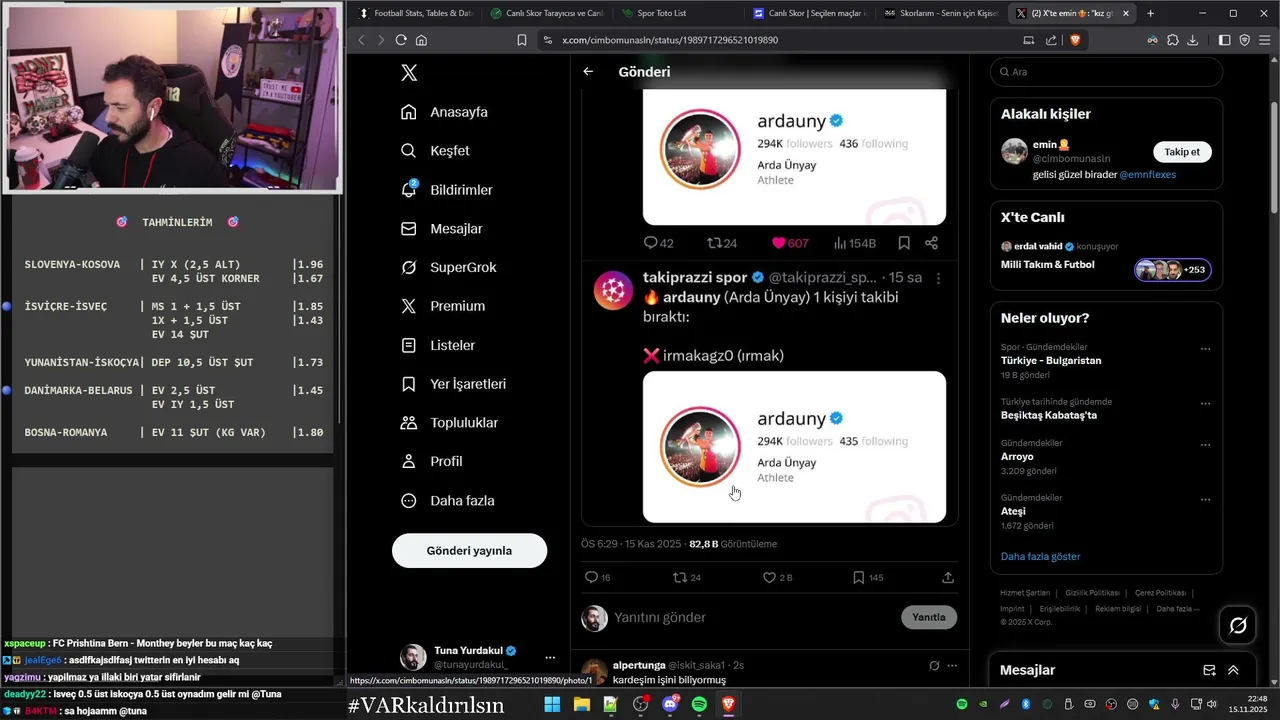Open the takiprazzi spor tweet menu
The width and height of the screenshot is (1280, 720).
click(938, 277)
